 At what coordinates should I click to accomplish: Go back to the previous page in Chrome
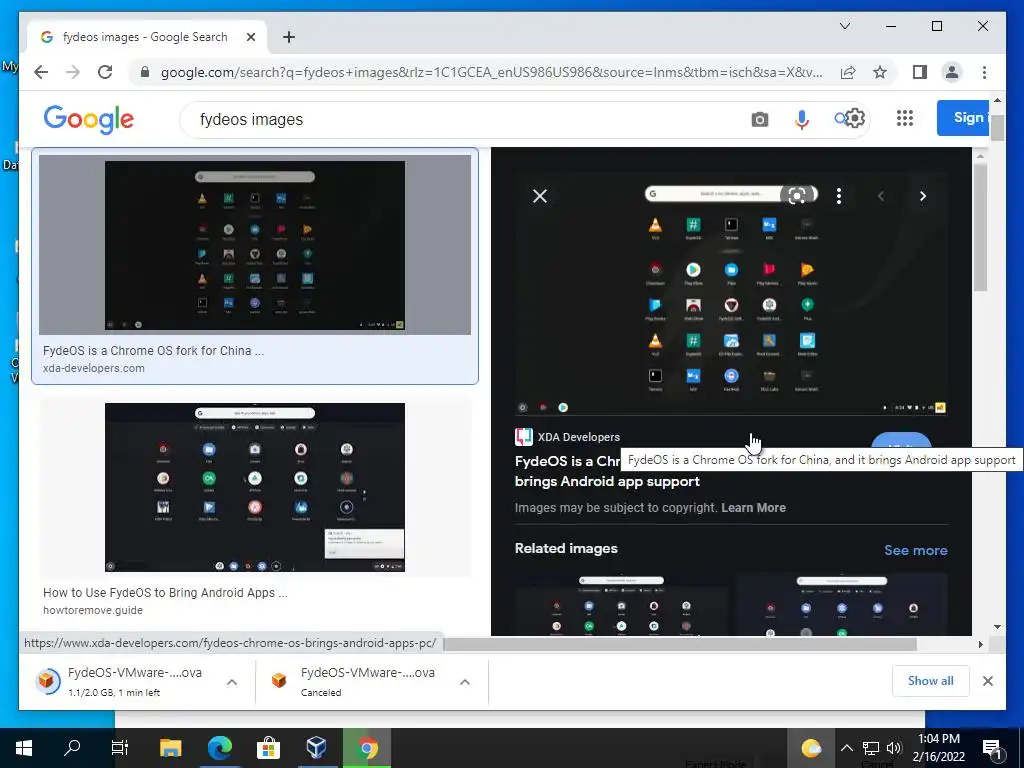[x=41, y=72]
